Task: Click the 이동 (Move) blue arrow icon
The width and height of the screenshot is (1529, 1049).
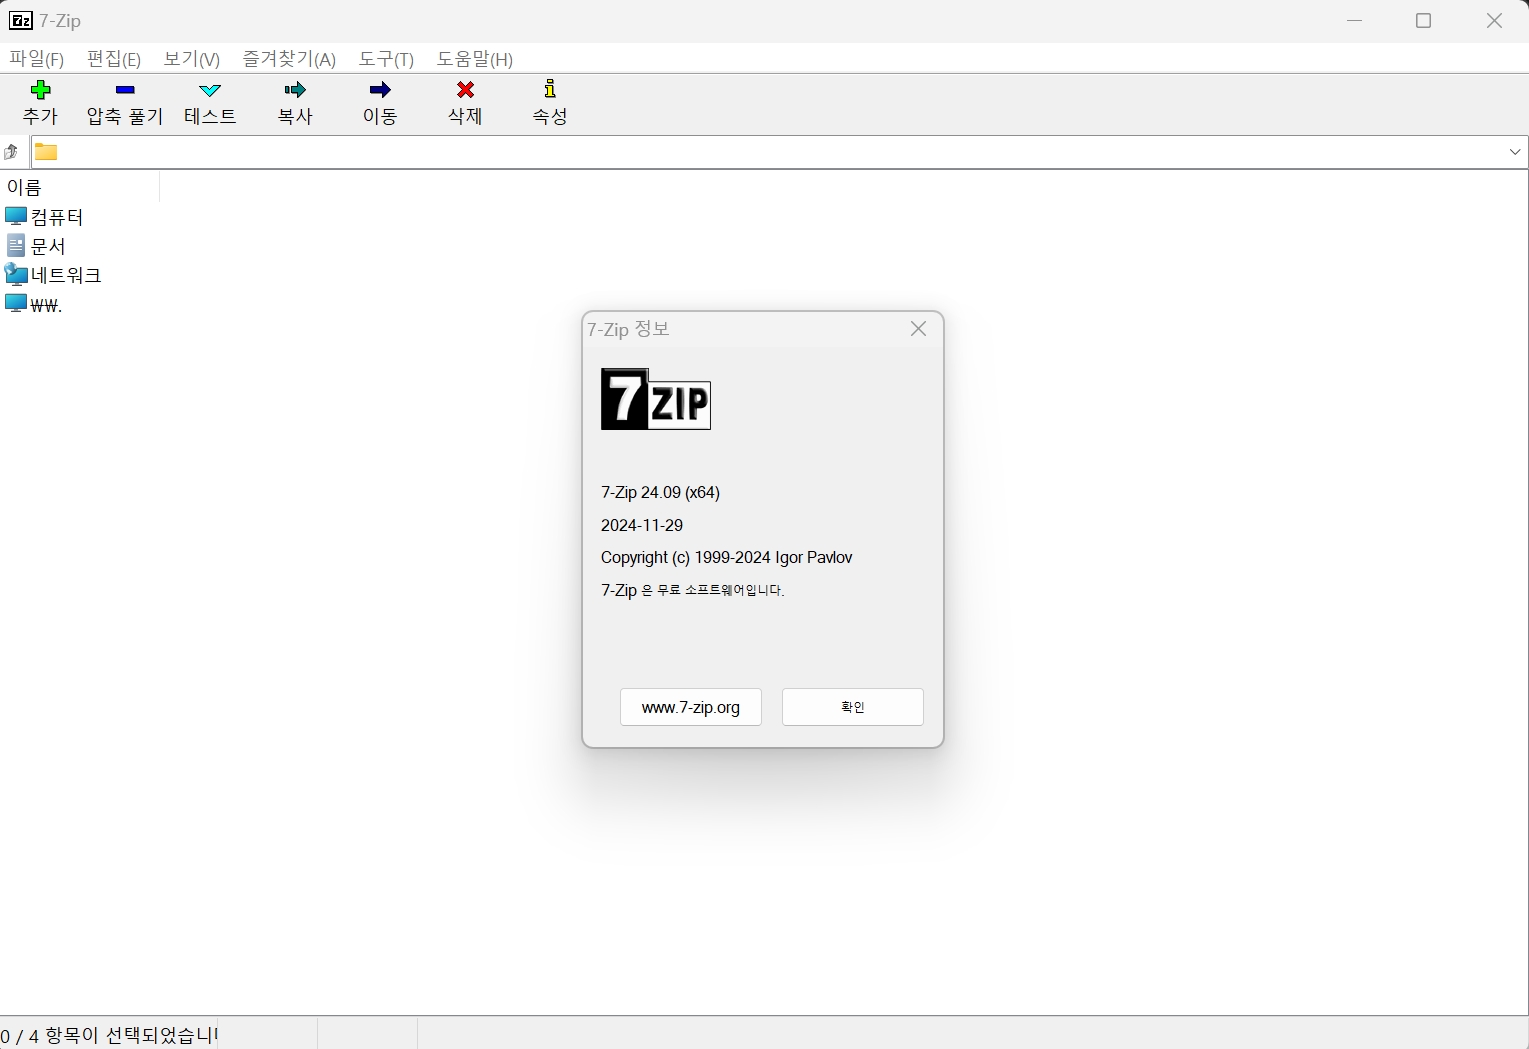Action: click(x=380, y=90)
